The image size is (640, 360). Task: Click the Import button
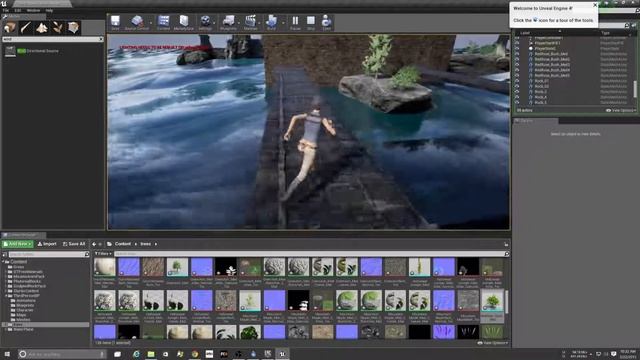[47, 244]
